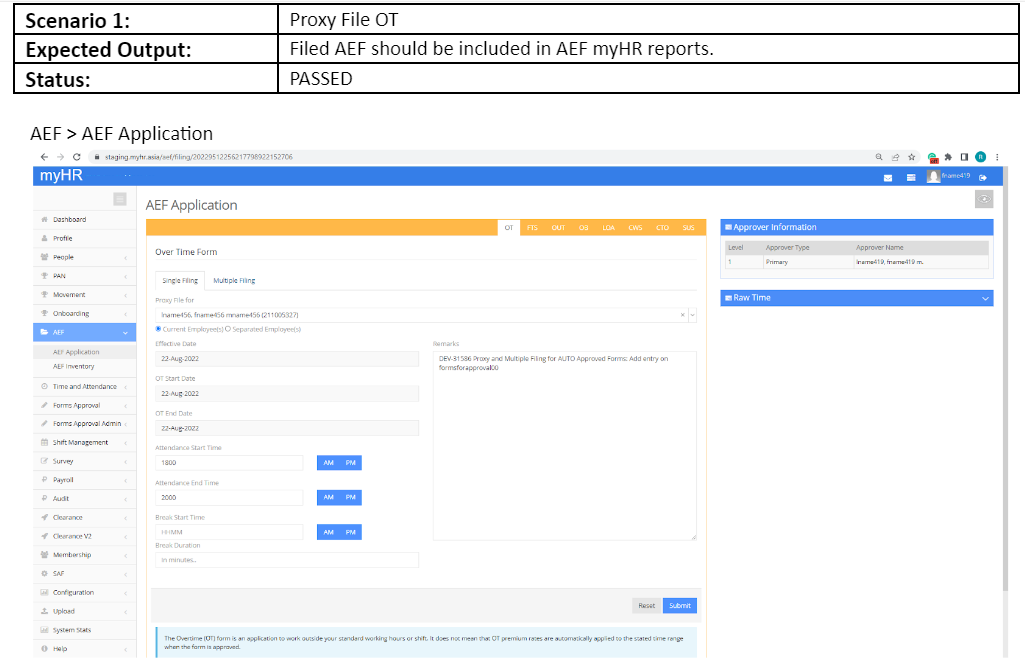Click the eye icon at top right

[984, 199]
